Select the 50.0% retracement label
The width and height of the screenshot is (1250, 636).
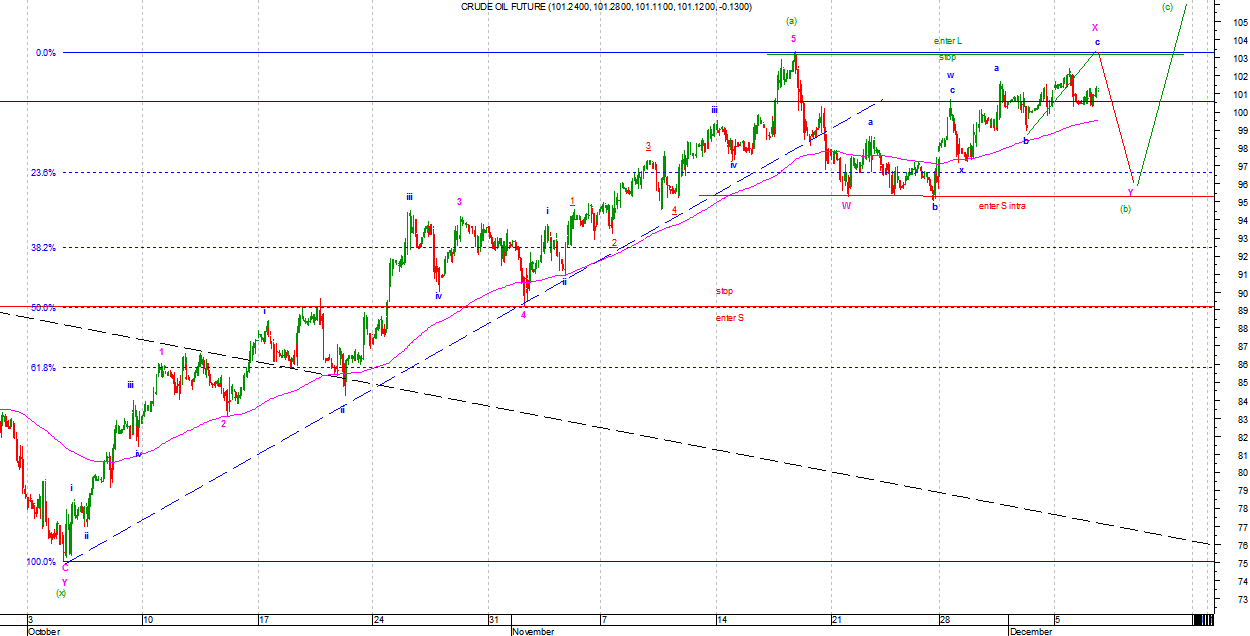click(x=42, y=308)
